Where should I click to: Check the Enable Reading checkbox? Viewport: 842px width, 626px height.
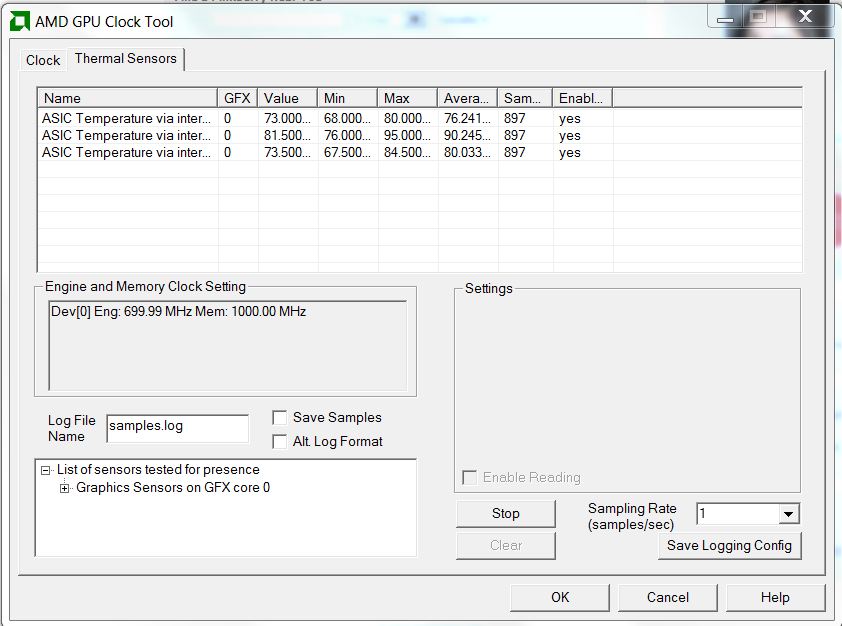pos(469,477)
